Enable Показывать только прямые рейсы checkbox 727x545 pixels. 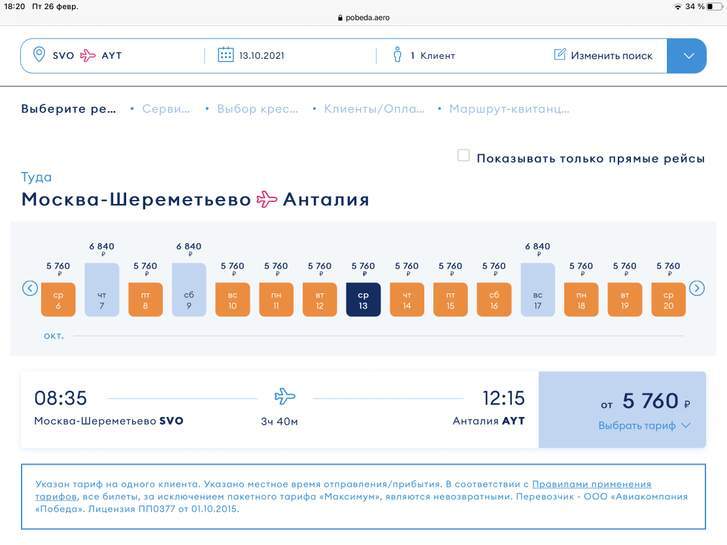click(x=463, y=156)
